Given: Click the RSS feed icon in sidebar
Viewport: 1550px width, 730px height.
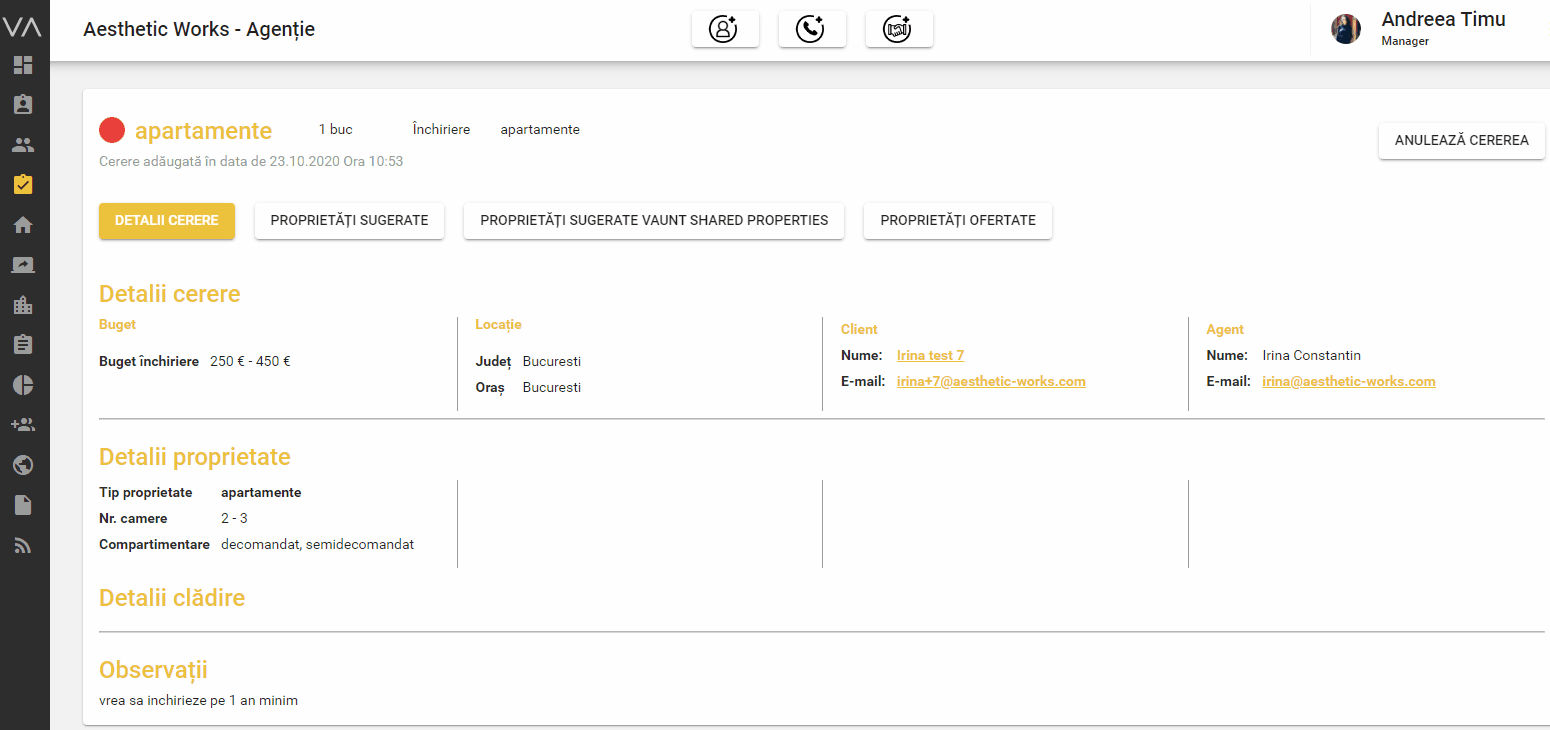Looking at the screenshot, I should (x=23, y=546).
